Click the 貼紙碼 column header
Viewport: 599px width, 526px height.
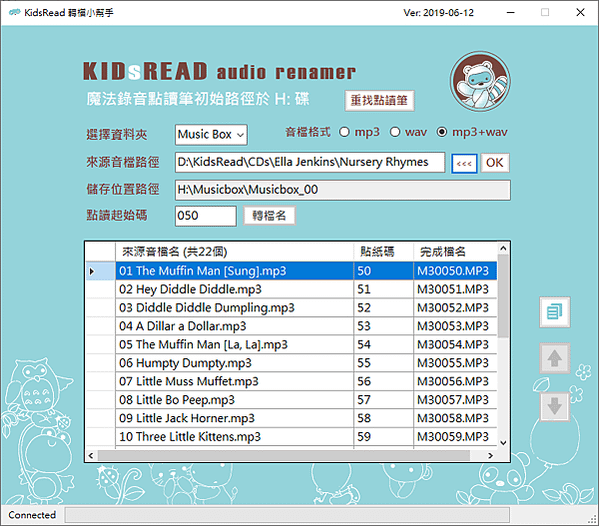[x=383, y=251]
